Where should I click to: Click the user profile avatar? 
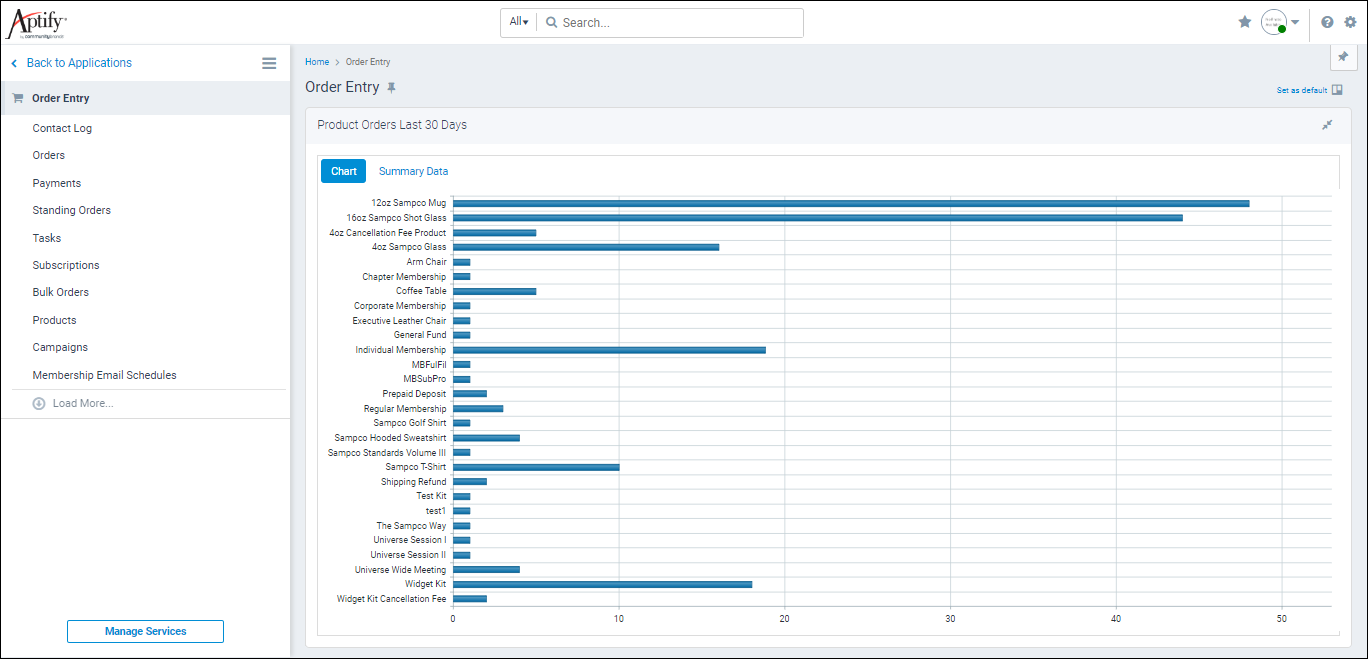coord(1273,22)
